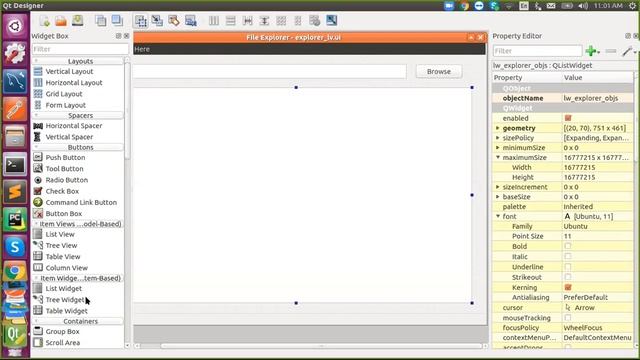Select Table View in Widget Box

tap(63, 257)
